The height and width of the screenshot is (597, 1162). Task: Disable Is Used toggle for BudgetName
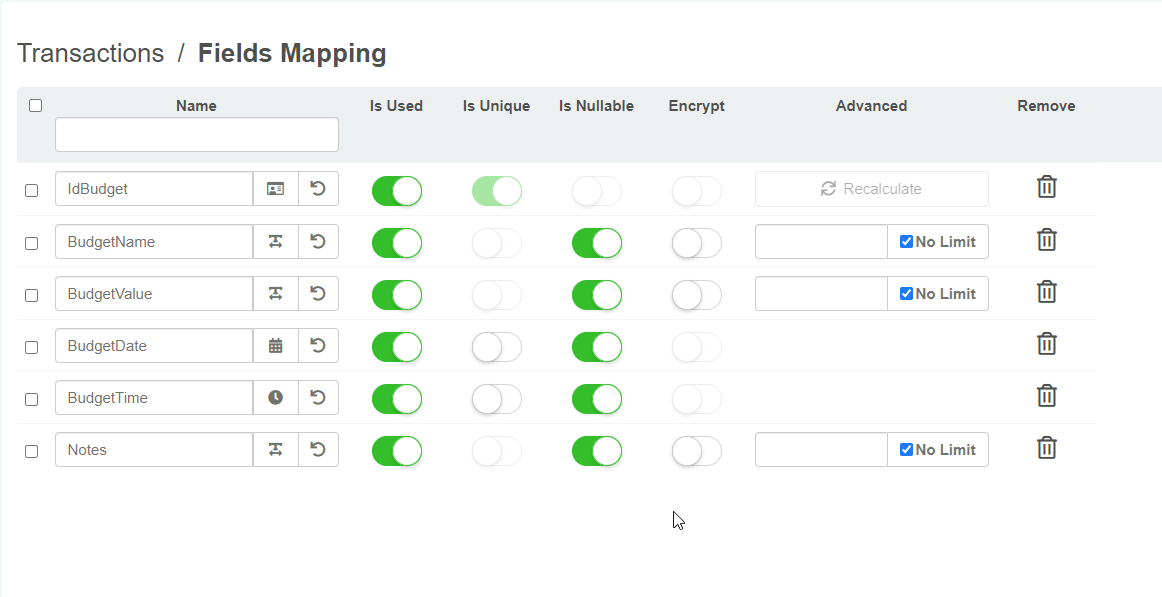(x=397, y=243)
